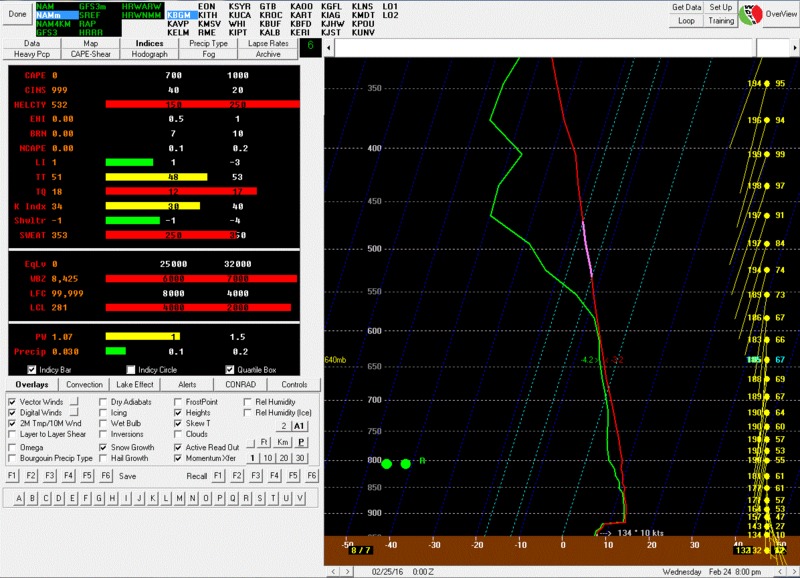The height and width of the screenshot is (578, 800).
Task: Click the white time slider bar
Action: [x=545, y=48]
